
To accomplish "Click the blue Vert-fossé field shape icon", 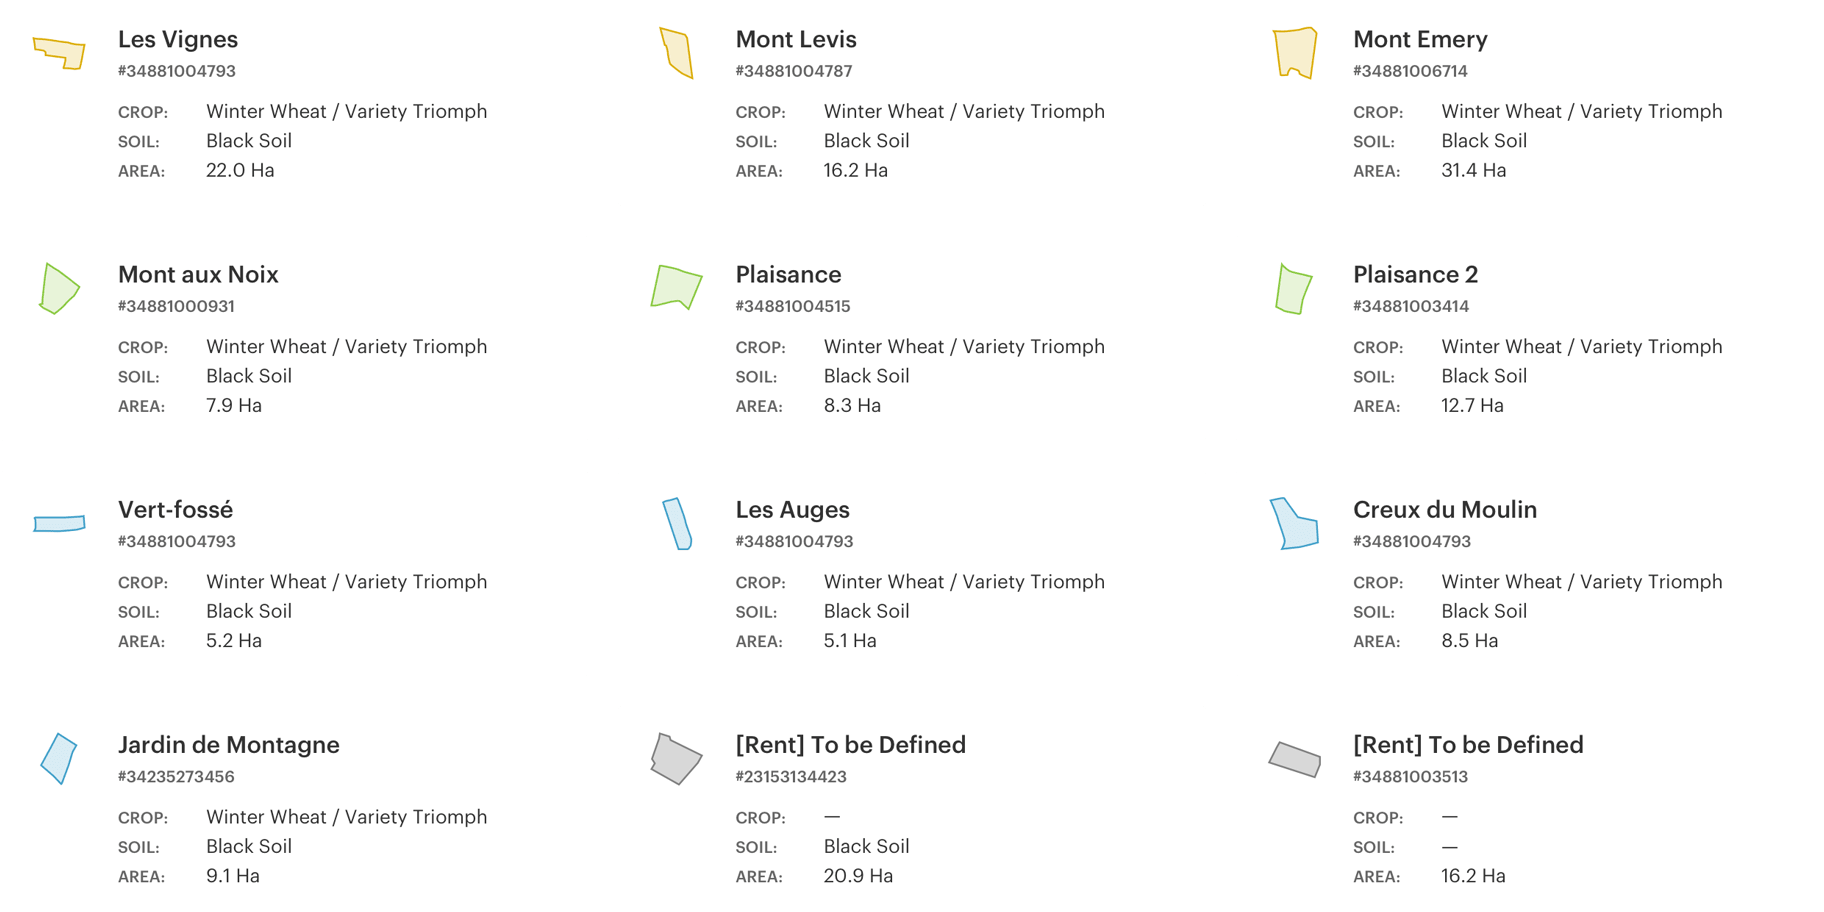I will (x=59, y=523).
